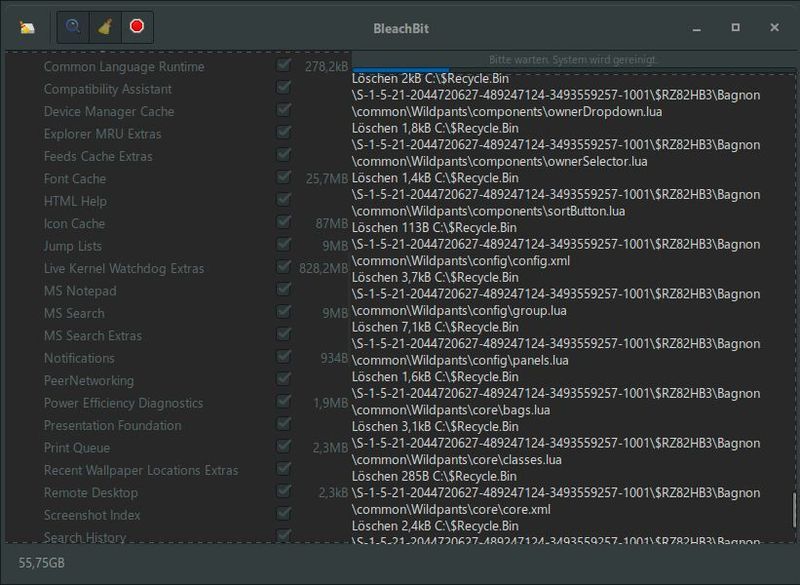
Task: Click the ownerSelector.lua log line
Action: pyautogui.click(x=499, y=162)
